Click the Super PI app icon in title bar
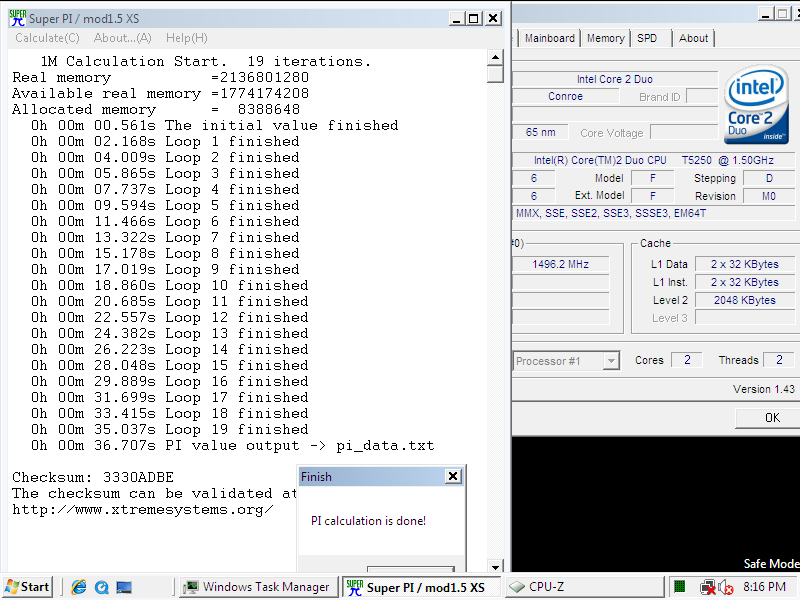This screenshot has height=600, width=800. [x=17, y=18]
